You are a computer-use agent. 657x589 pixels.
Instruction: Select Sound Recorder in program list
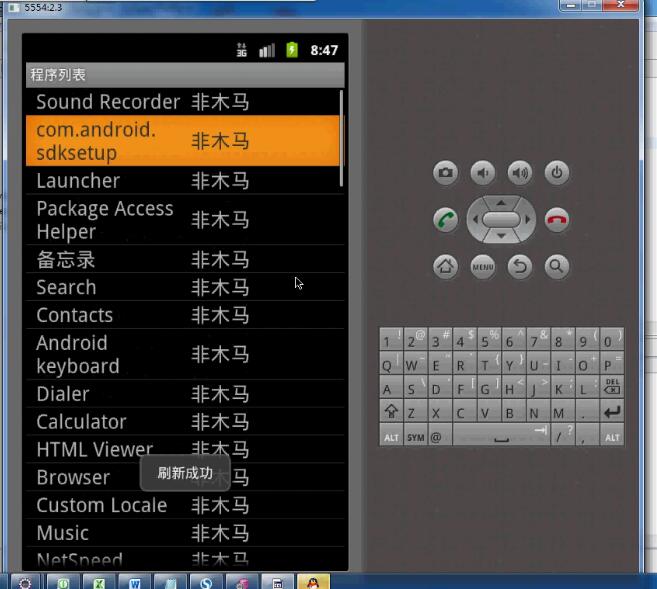point(185,102)
